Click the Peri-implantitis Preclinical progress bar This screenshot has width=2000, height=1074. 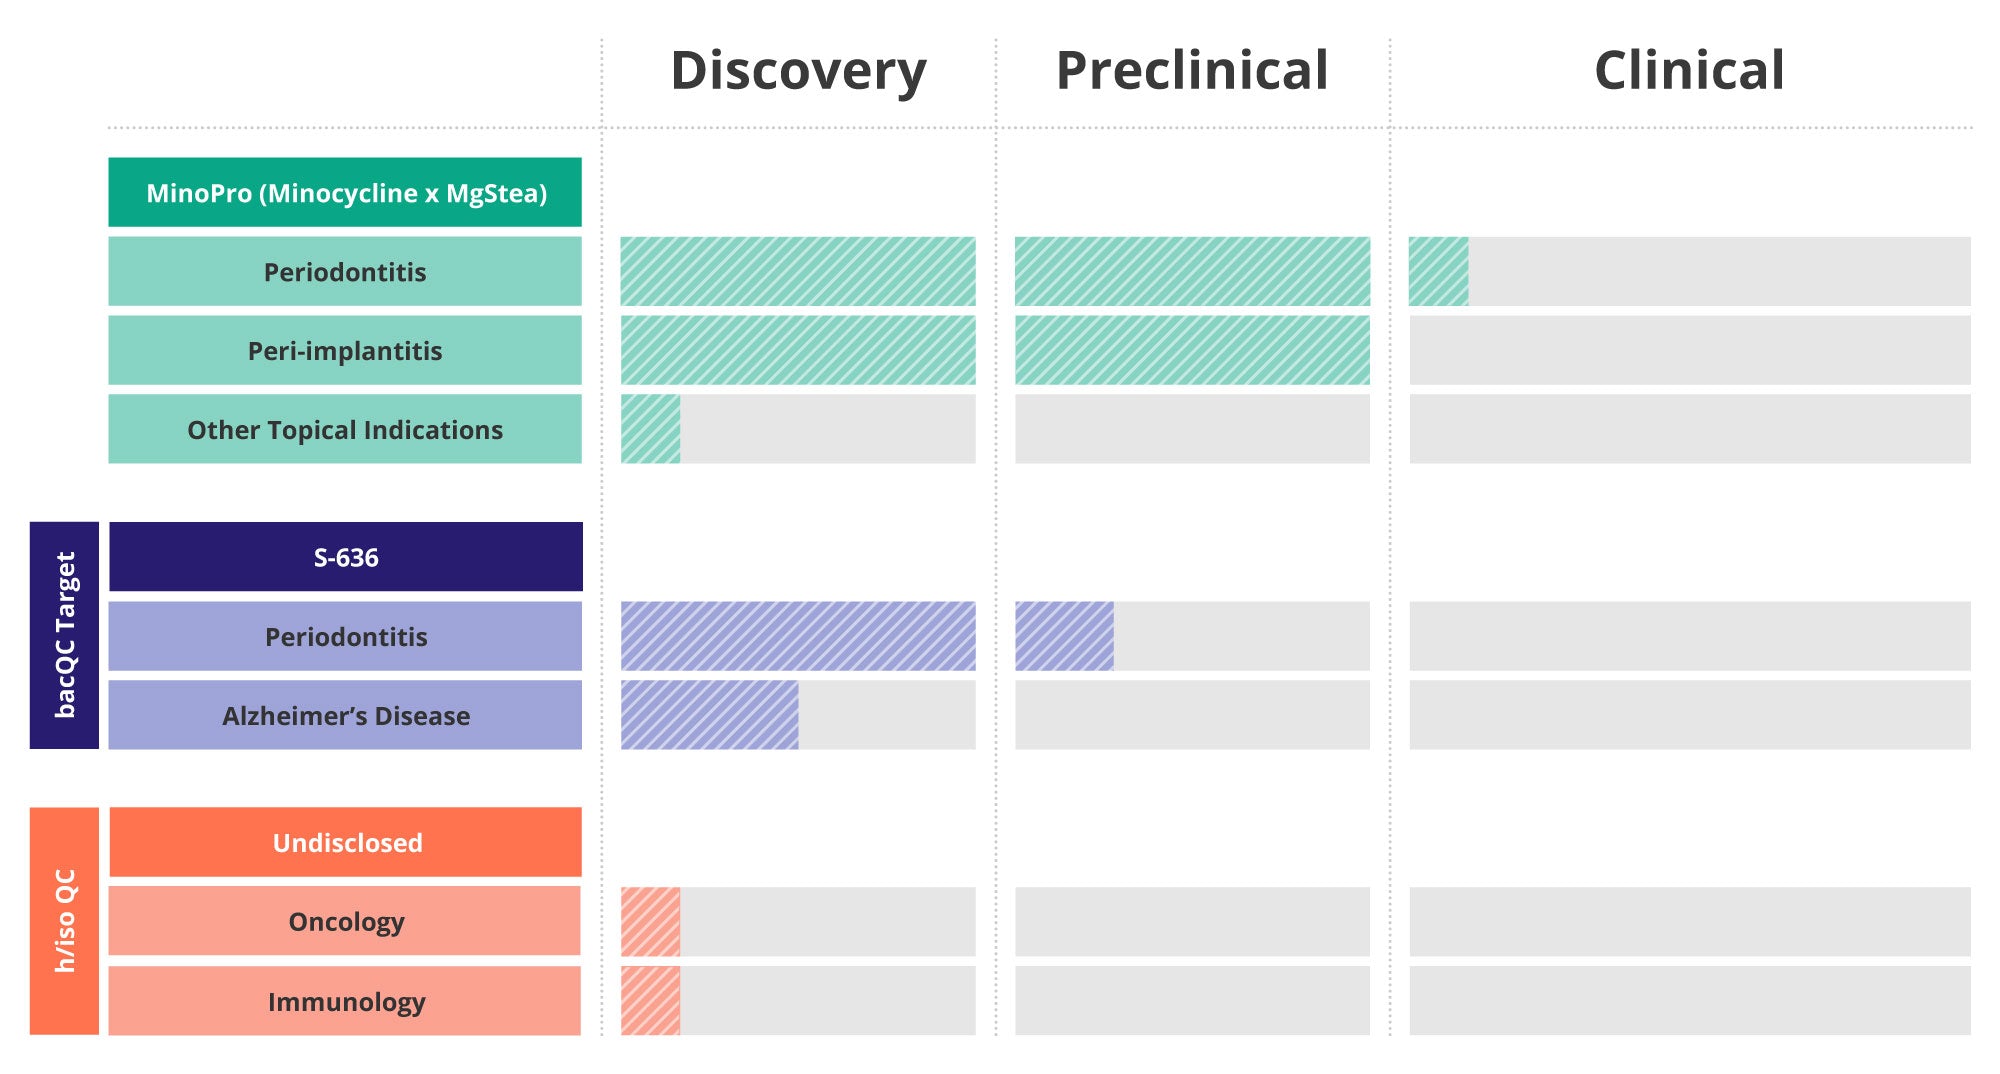[1192, 350]
